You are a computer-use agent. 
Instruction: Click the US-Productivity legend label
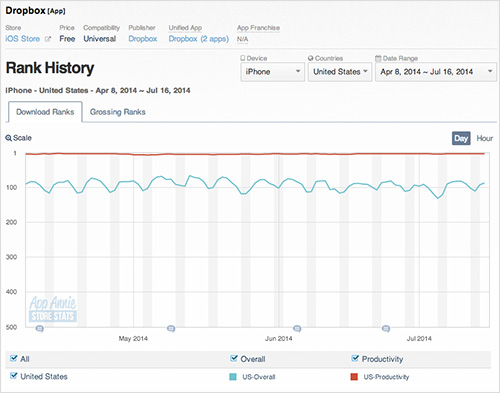(386, 377)
